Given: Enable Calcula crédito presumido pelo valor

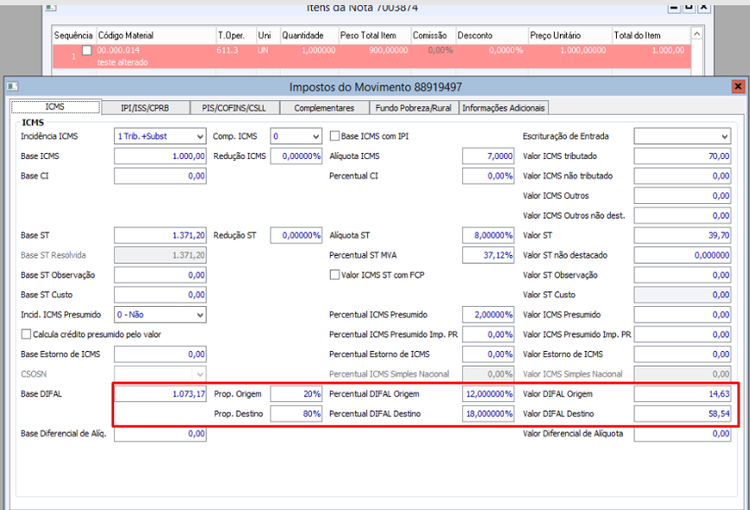Looking at the screenshot, I should click(x=26, y=334).
